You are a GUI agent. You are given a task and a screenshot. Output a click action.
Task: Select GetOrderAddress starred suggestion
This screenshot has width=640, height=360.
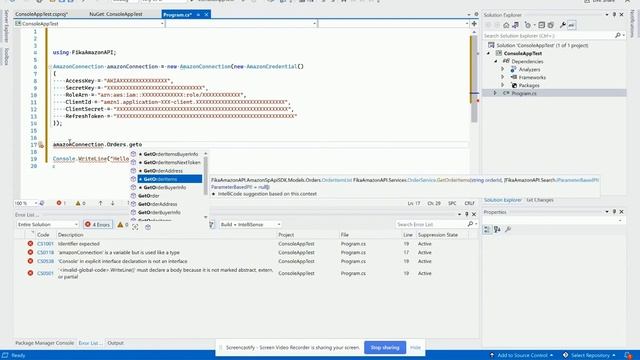click(163, 171)
